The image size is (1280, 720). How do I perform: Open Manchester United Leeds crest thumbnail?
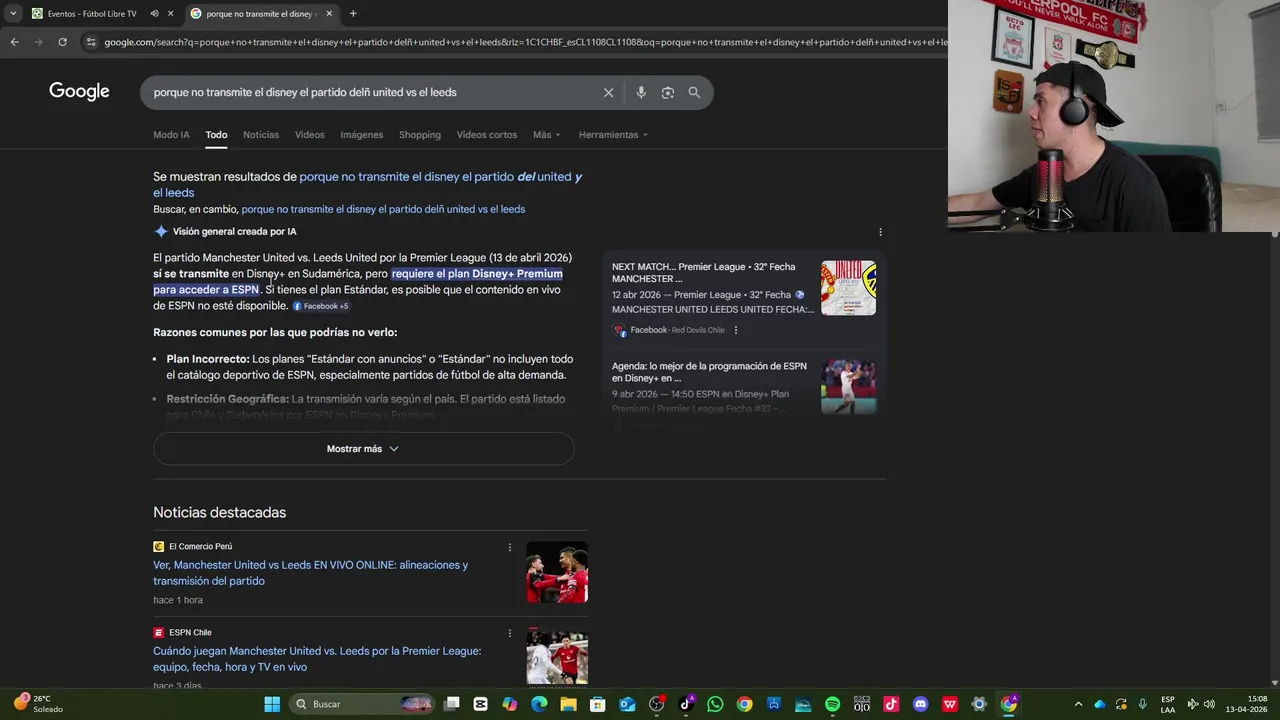click(x=848, y=288)
